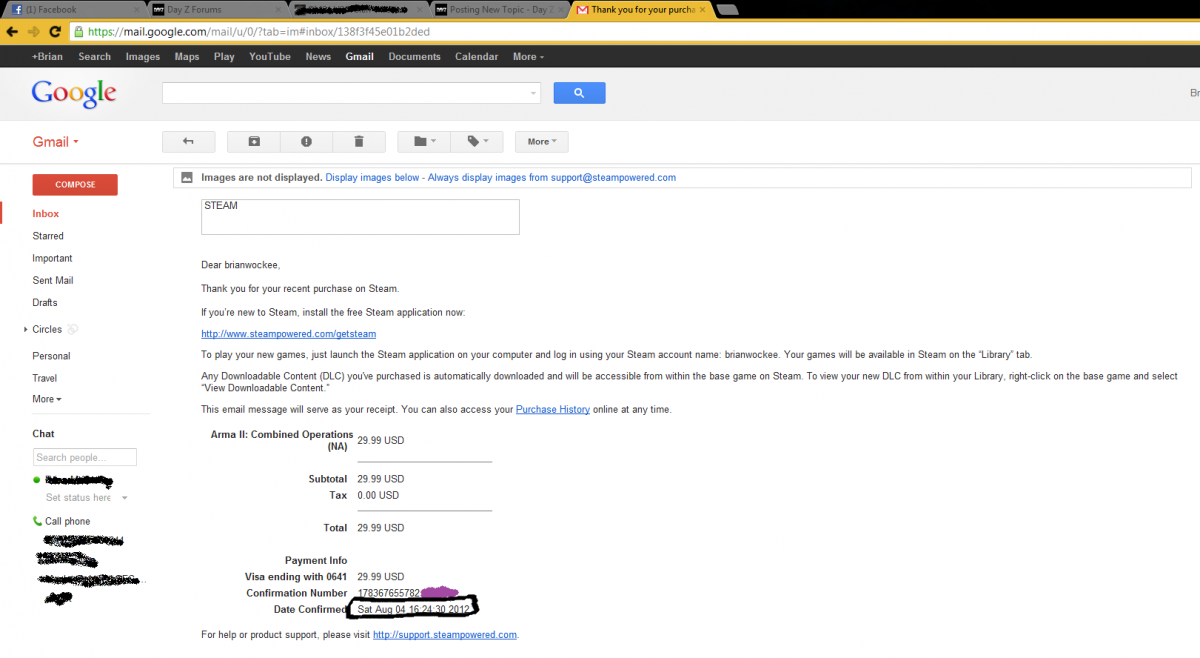Screen dimensions: 1200x658
Task: Report spam with the exclamation icon
Action: (x=306, y=142)
